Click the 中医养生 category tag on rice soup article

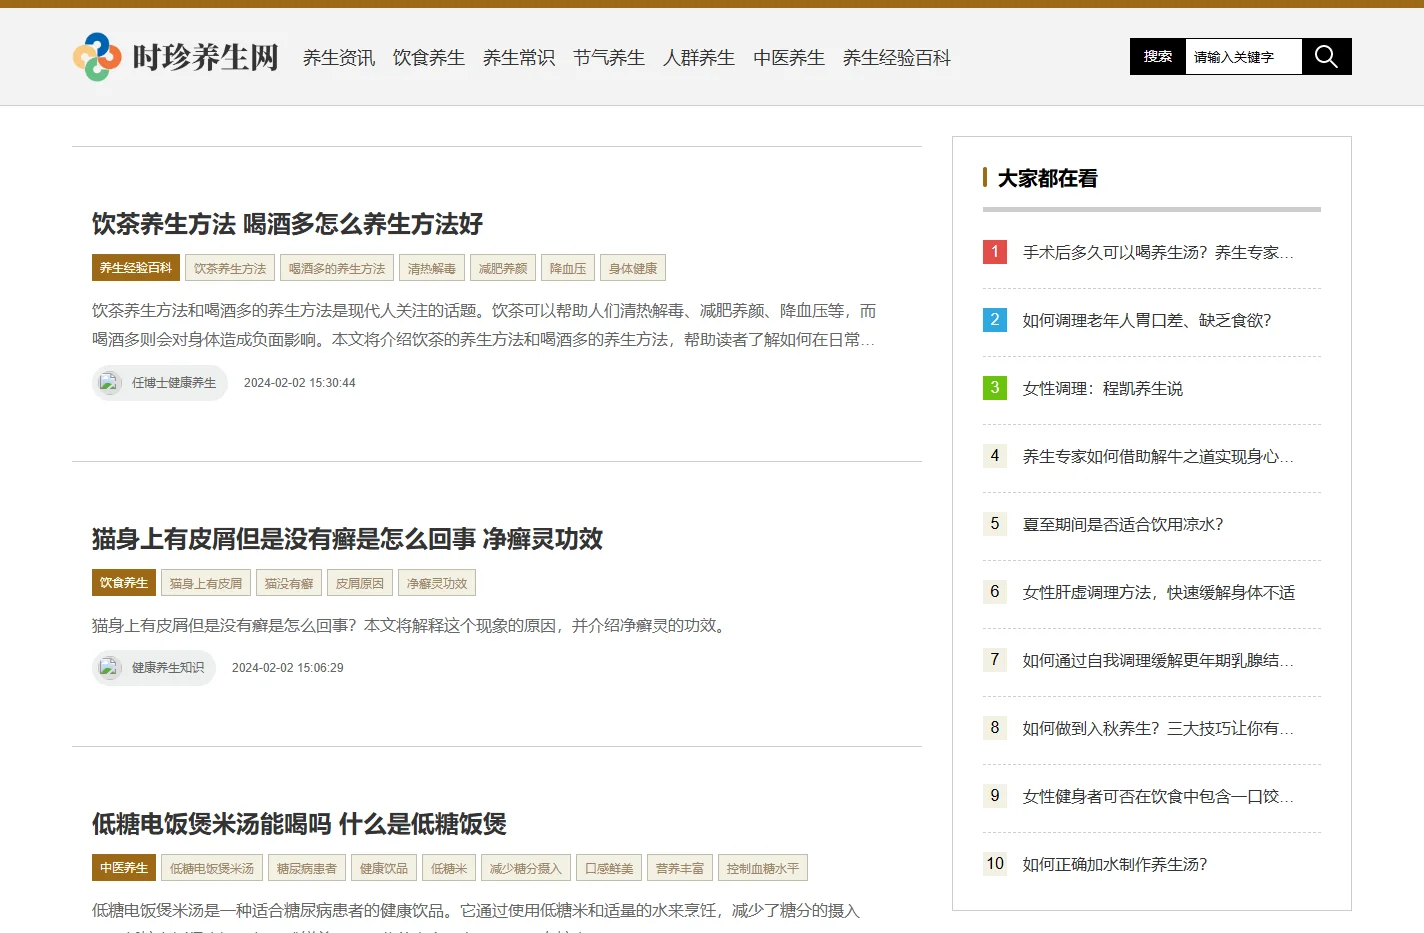point(124,868)
